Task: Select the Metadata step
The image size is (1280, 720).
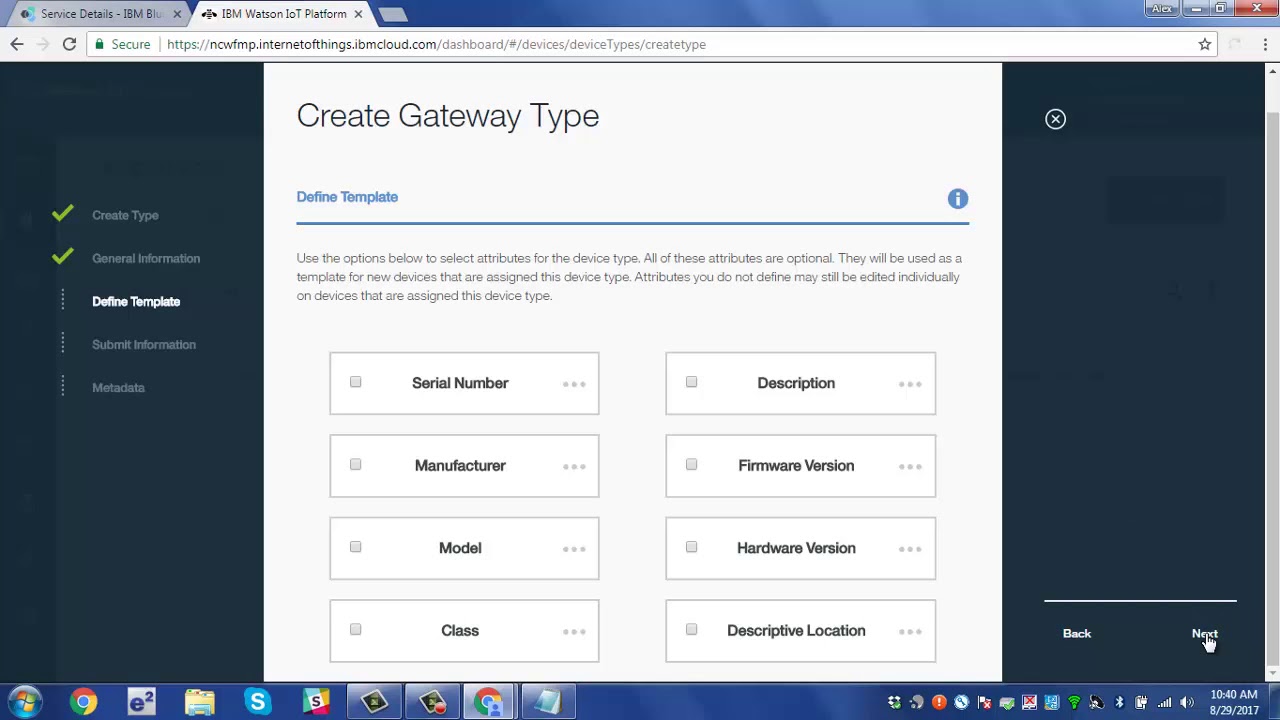Action: [x=118, y=387]
